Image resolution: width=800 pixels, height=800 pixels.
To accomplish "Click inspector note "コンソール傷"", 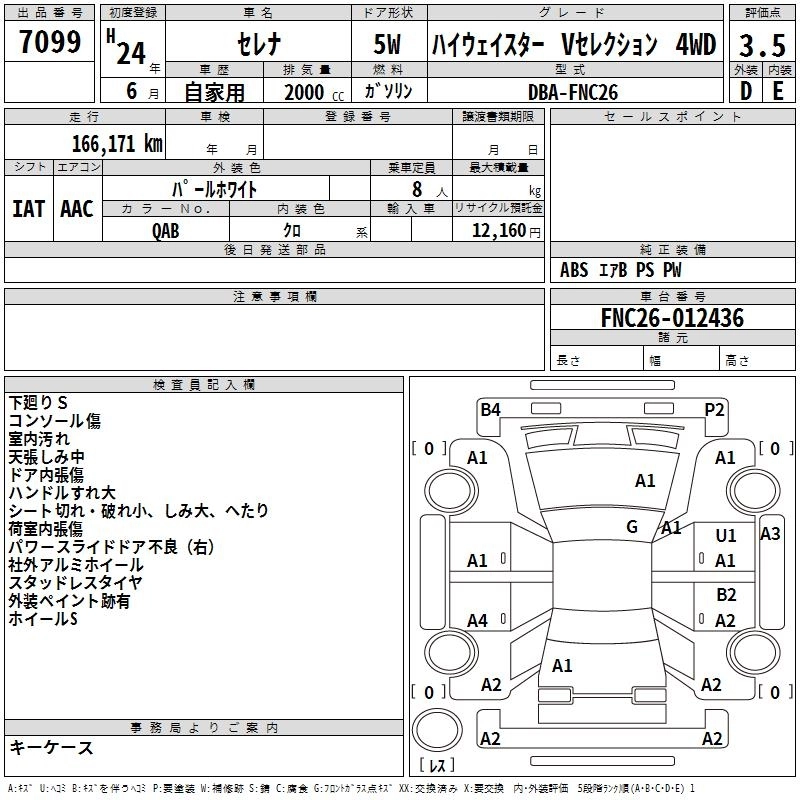I will (x=55, y=421).
